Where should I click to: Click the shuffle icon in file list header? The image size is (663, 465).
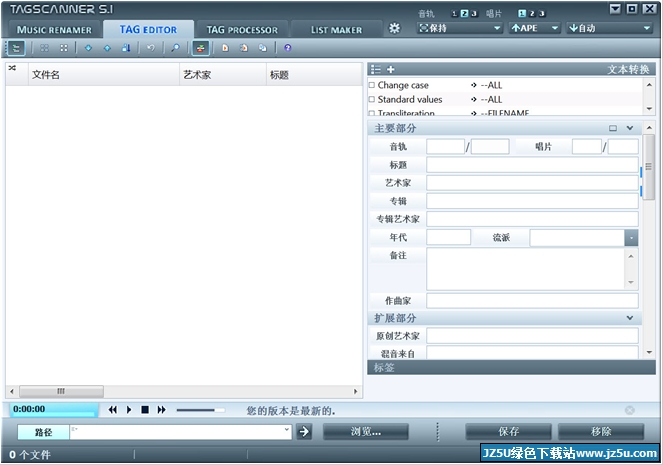(x=12, y=68)
